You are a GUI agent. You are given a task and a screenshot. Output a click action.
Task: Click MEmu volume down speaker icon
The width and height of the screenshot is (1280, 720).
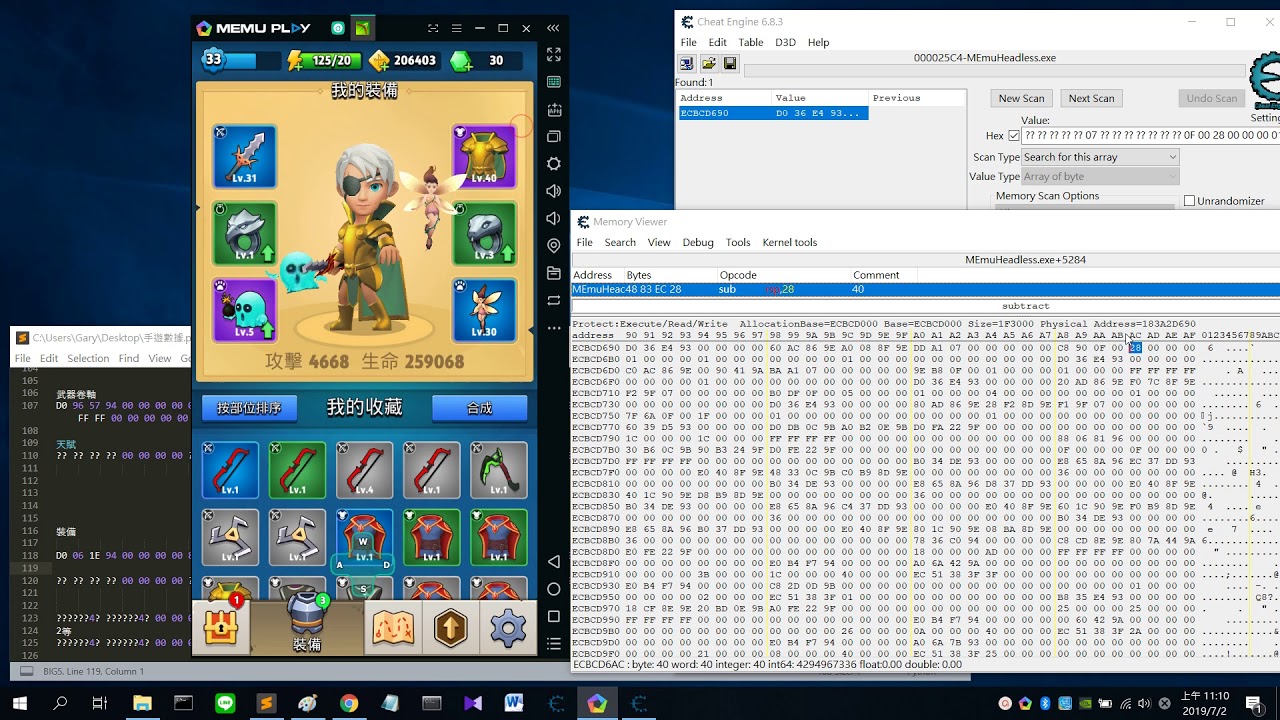554,218
